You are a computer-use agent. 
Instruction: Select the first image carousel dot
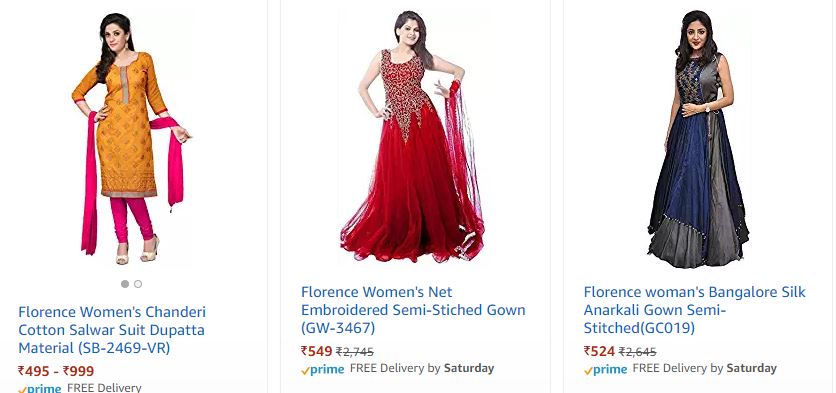(x=125, y=284)
